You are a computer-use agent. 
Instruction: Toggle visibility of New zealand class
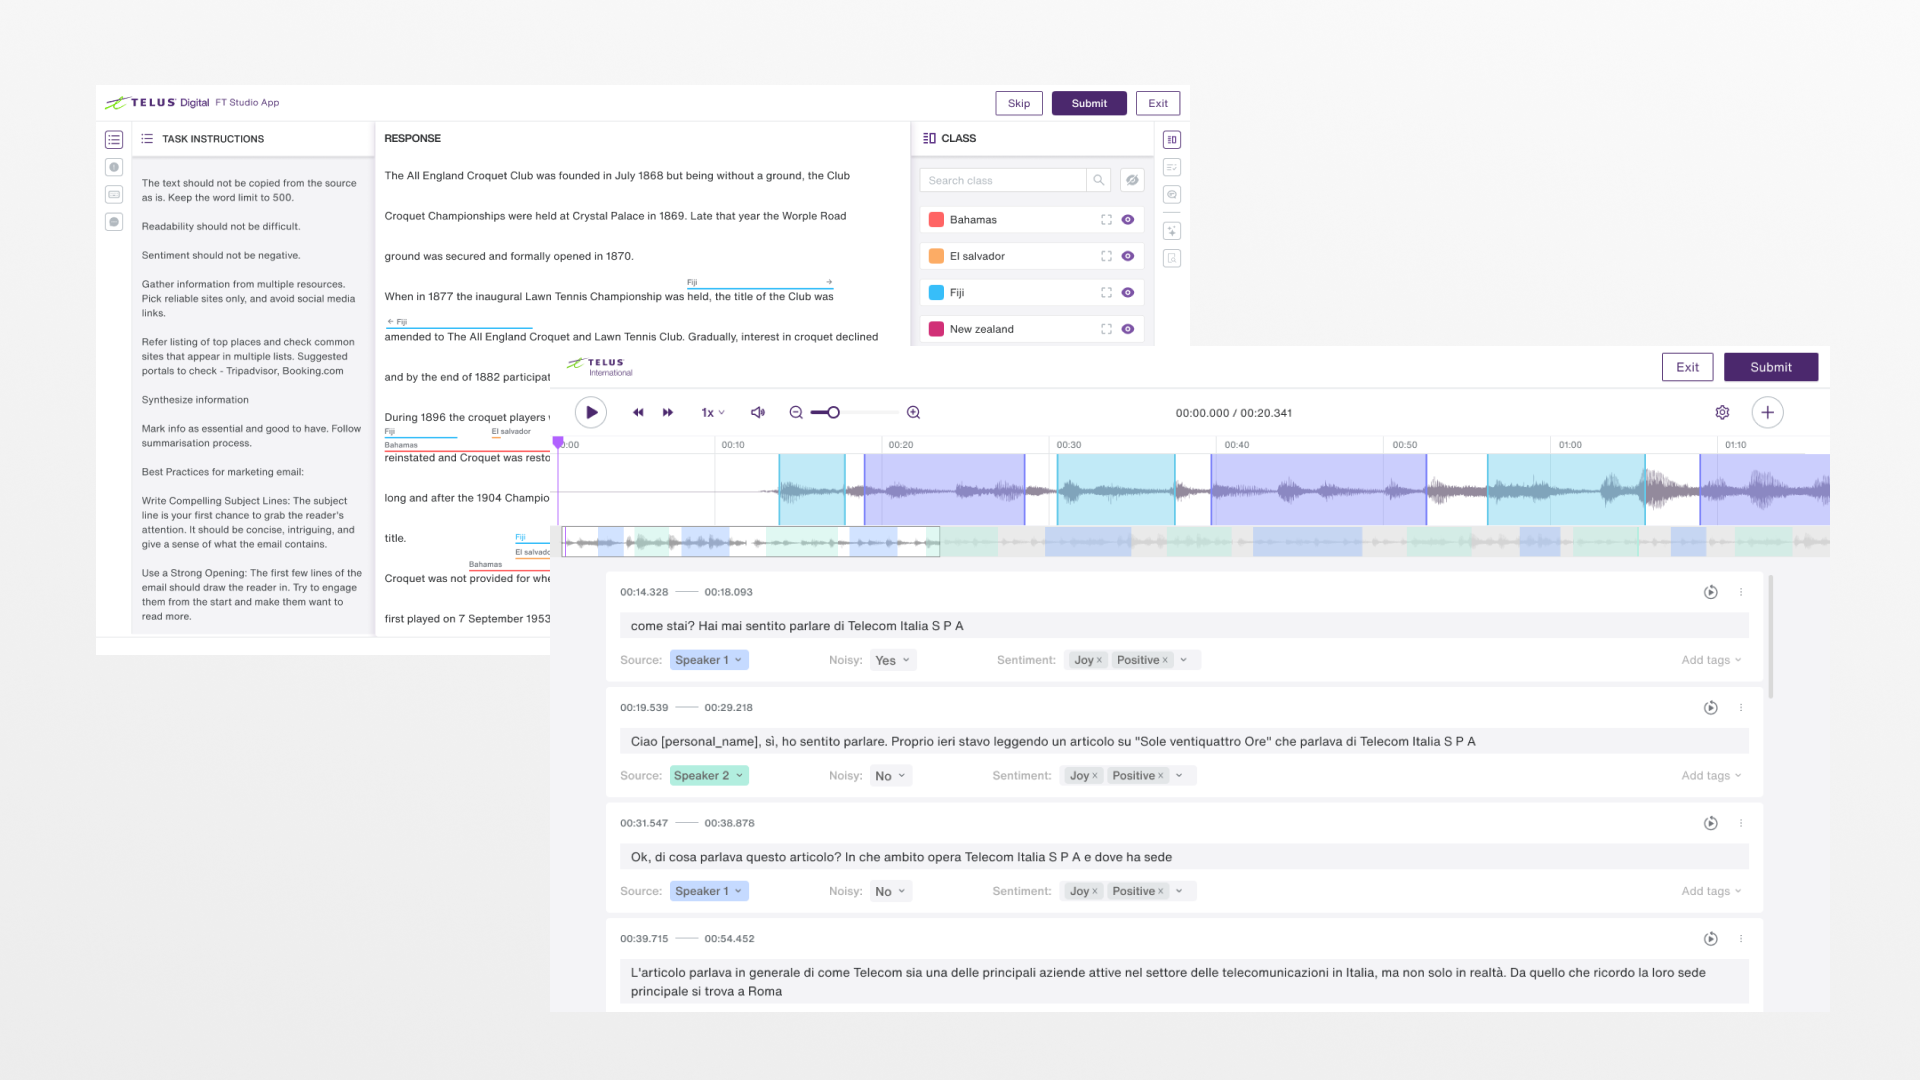[x=1128, y=329]
